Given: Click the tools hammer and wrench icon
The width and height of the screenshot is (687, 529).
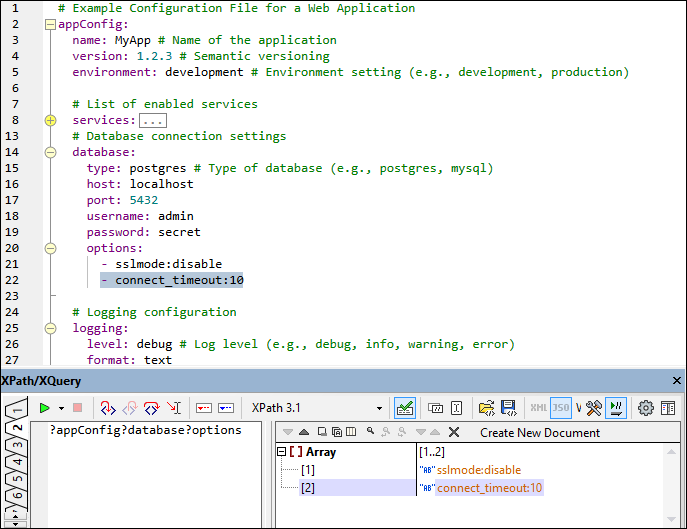Looking at the screenshot, I should point(594,408).
